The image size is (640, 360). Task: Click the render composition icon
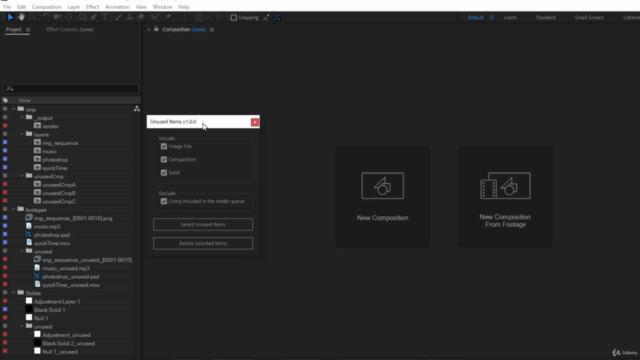(x=37, y=126)
